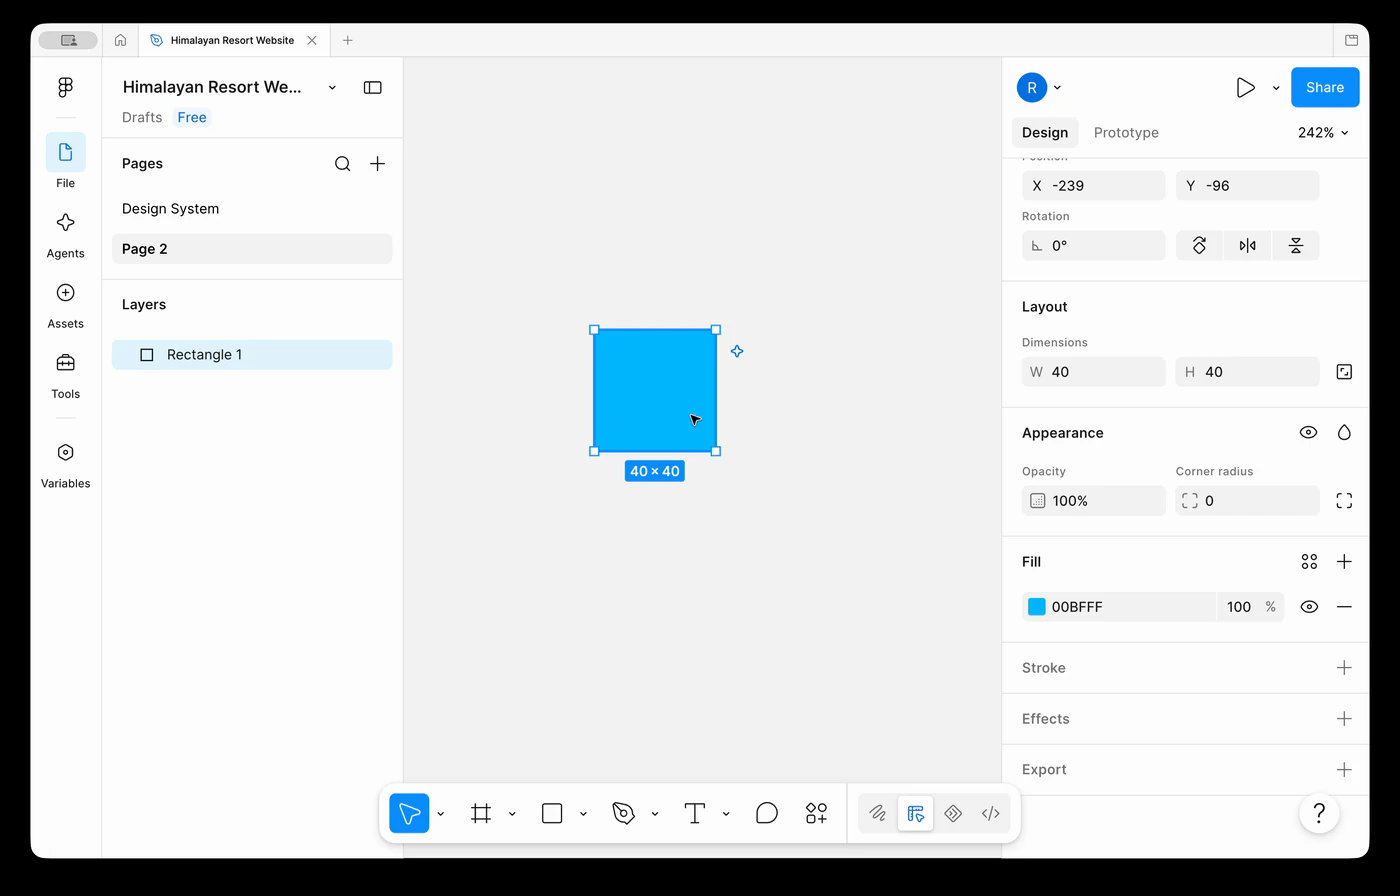Switch to Design mode in toolbar
Image resolution: width=1400 pixels, height=896 pixels.
coord(915,813)
